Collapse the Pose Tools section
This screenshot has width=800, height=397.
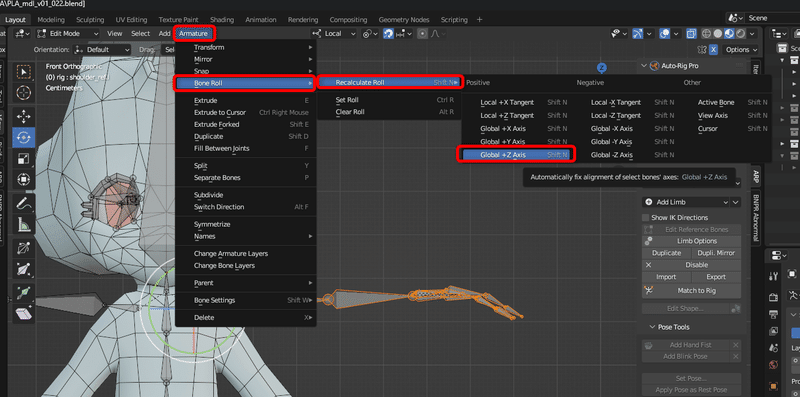click(653, 327)
